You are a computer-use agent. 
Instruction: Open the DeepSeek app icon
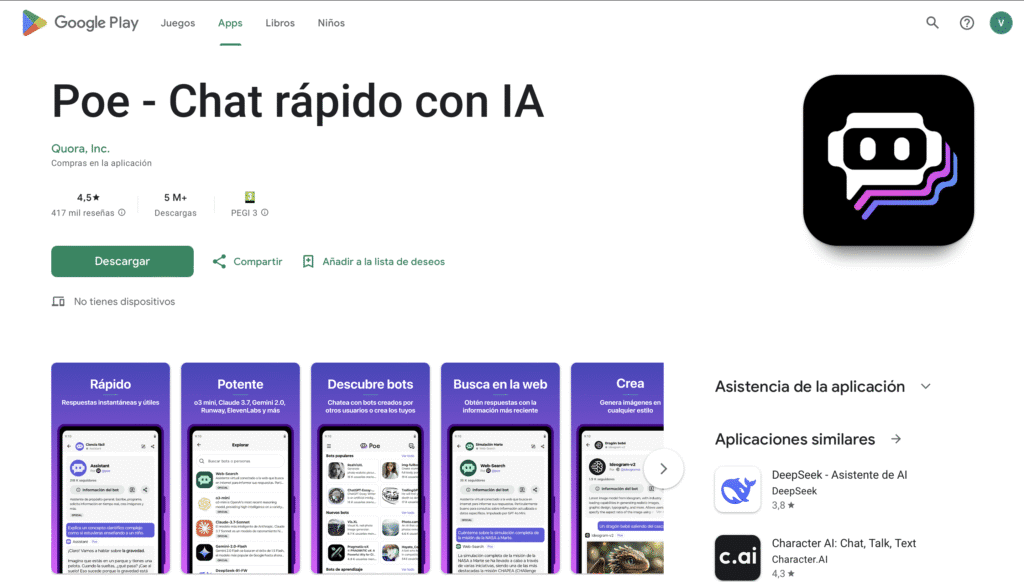pos(737,489)
